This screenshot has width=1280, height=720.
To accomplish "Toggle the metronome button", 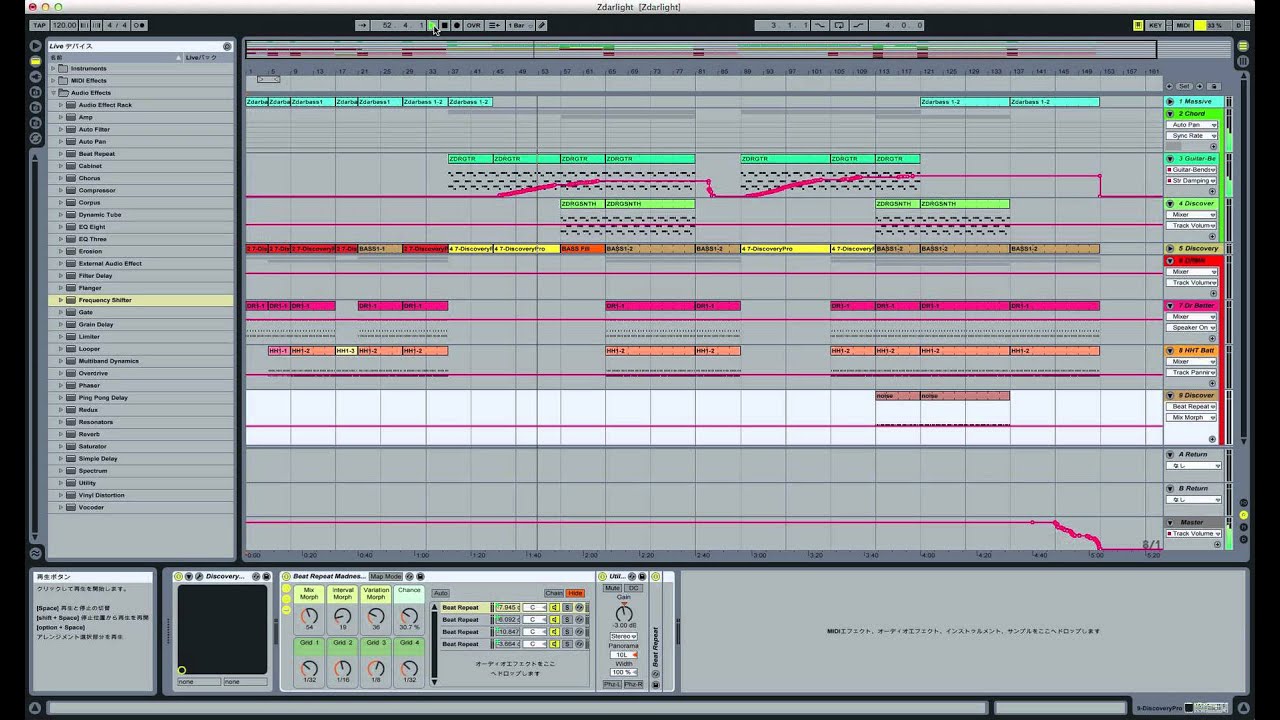I will [x=139, y=25].
